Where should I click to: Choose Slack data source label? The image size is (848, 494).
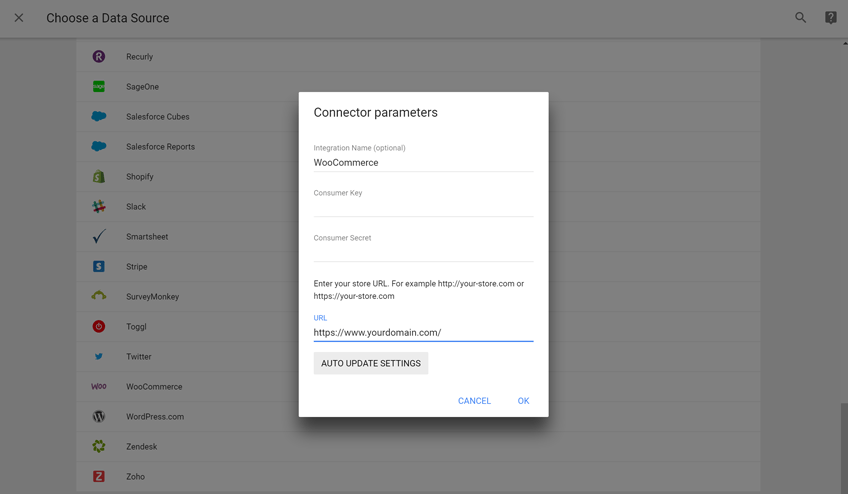pos(136,207)
